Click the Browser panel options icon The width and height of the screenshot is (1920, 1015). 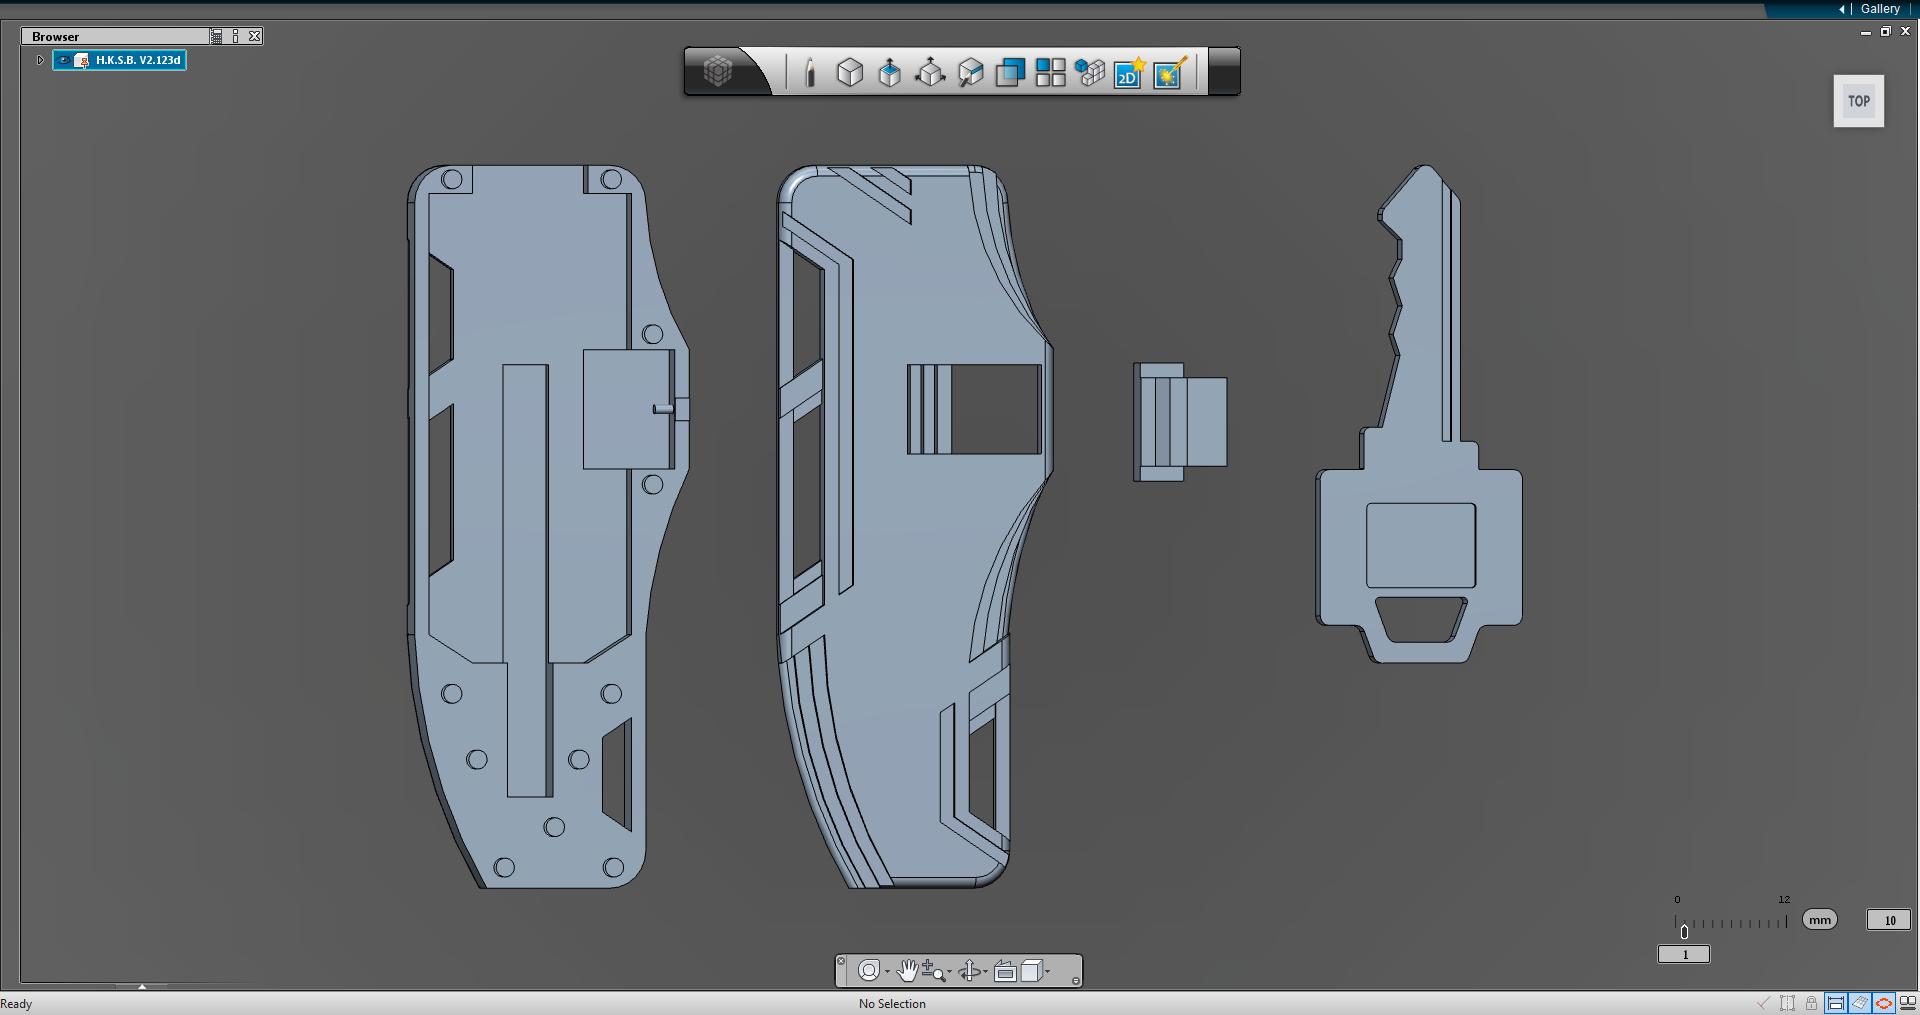click(217, 36)
